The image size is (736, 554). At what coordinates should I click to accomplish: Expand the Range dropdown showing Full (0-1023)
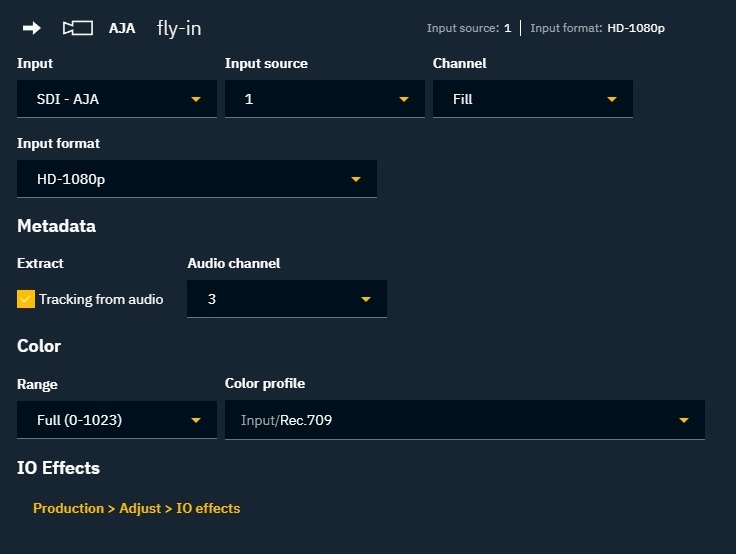pyautogui.click(x=117, y=420)
